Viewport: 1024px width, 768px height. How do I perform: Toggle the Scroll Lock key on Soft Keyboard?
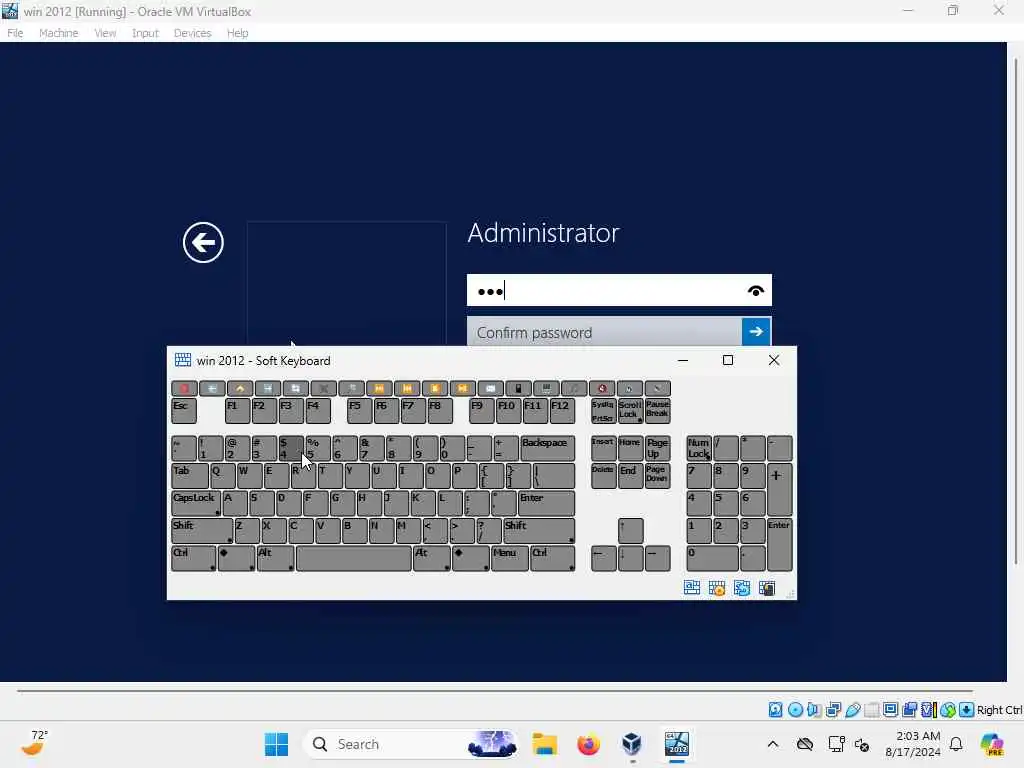click(630, 411)
